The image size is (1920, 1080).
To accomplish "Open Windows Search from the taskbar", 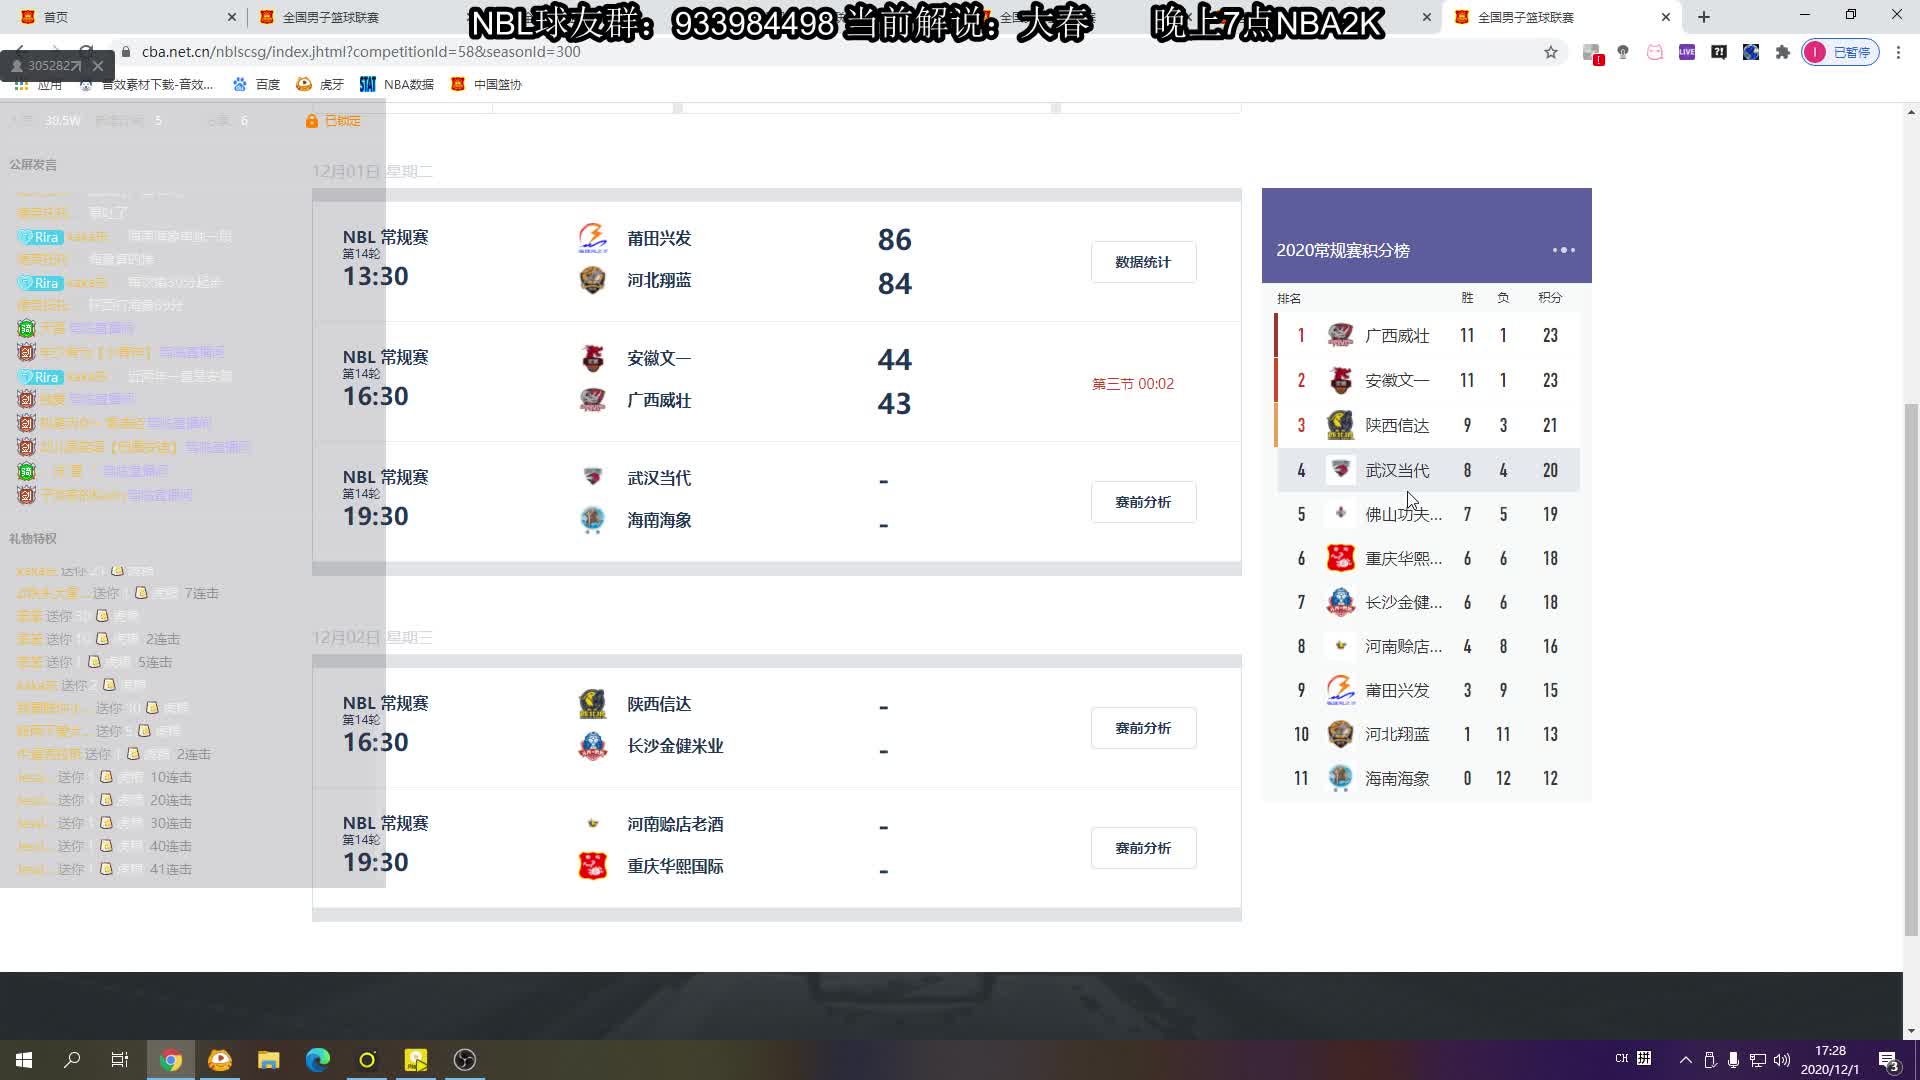I will point(70,1059).
